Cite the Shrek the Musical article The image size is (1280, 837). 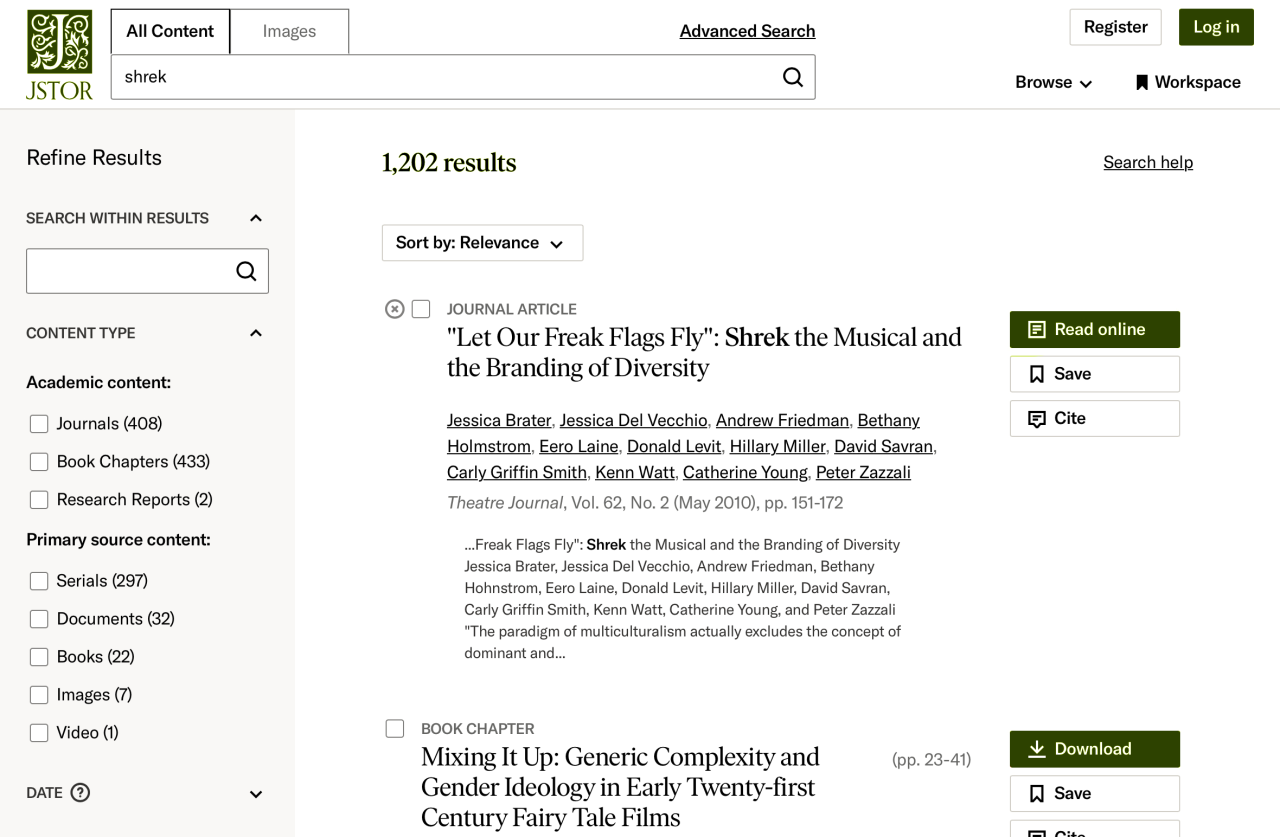pos(1095,418)
